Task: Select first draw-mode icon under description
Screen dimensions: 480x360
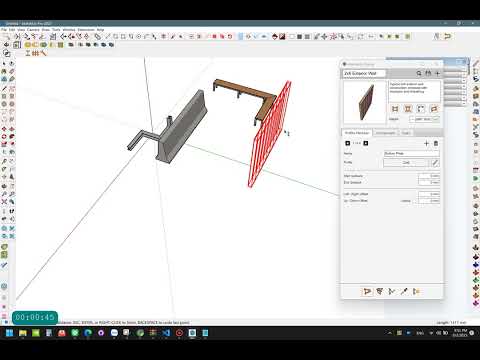Action: (x=395, y=109)
